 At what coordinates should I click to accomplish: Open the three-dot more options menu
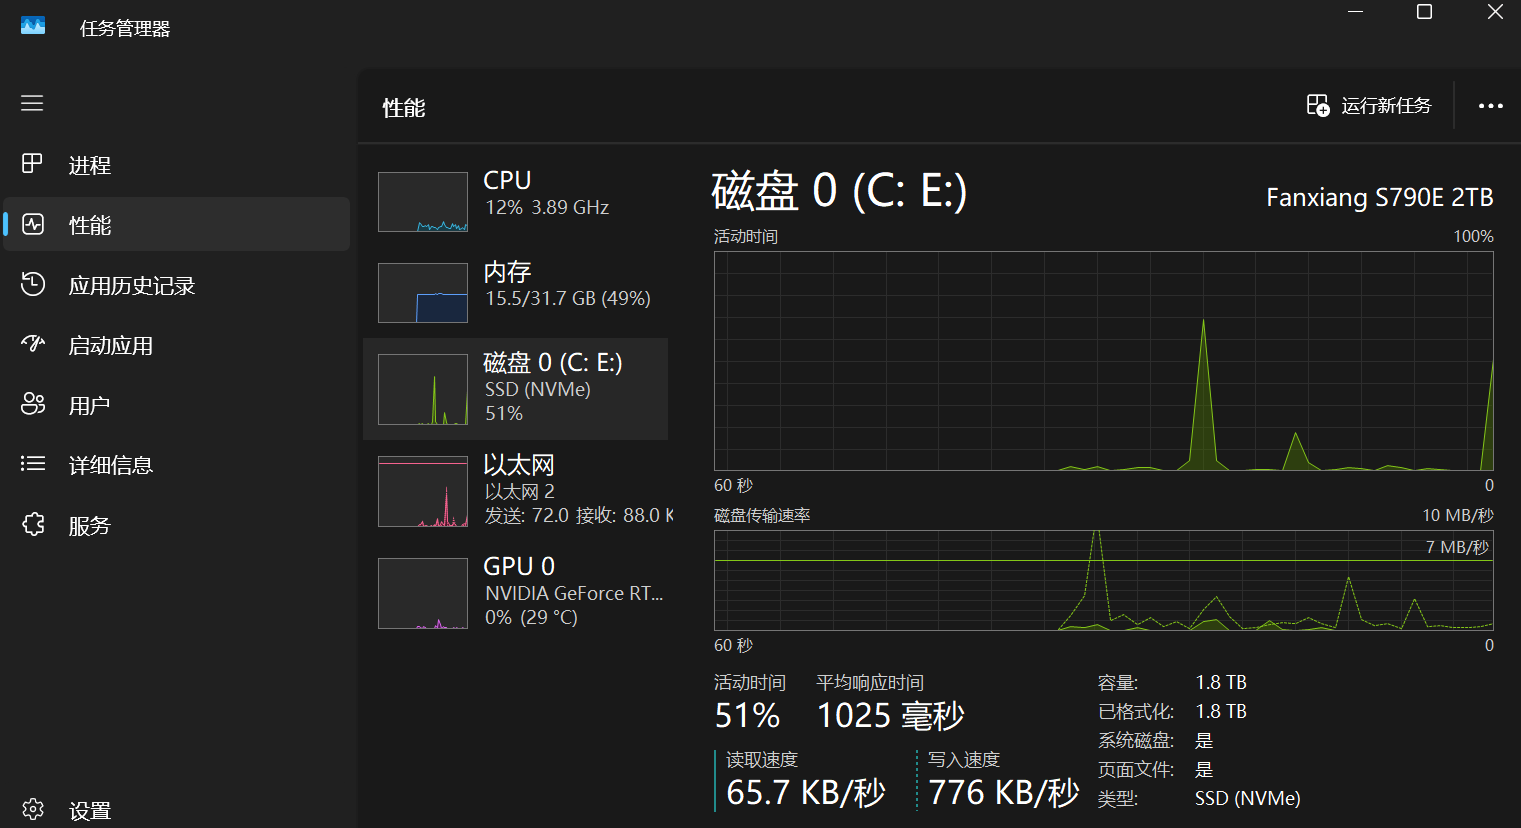tap(1490, 106)
